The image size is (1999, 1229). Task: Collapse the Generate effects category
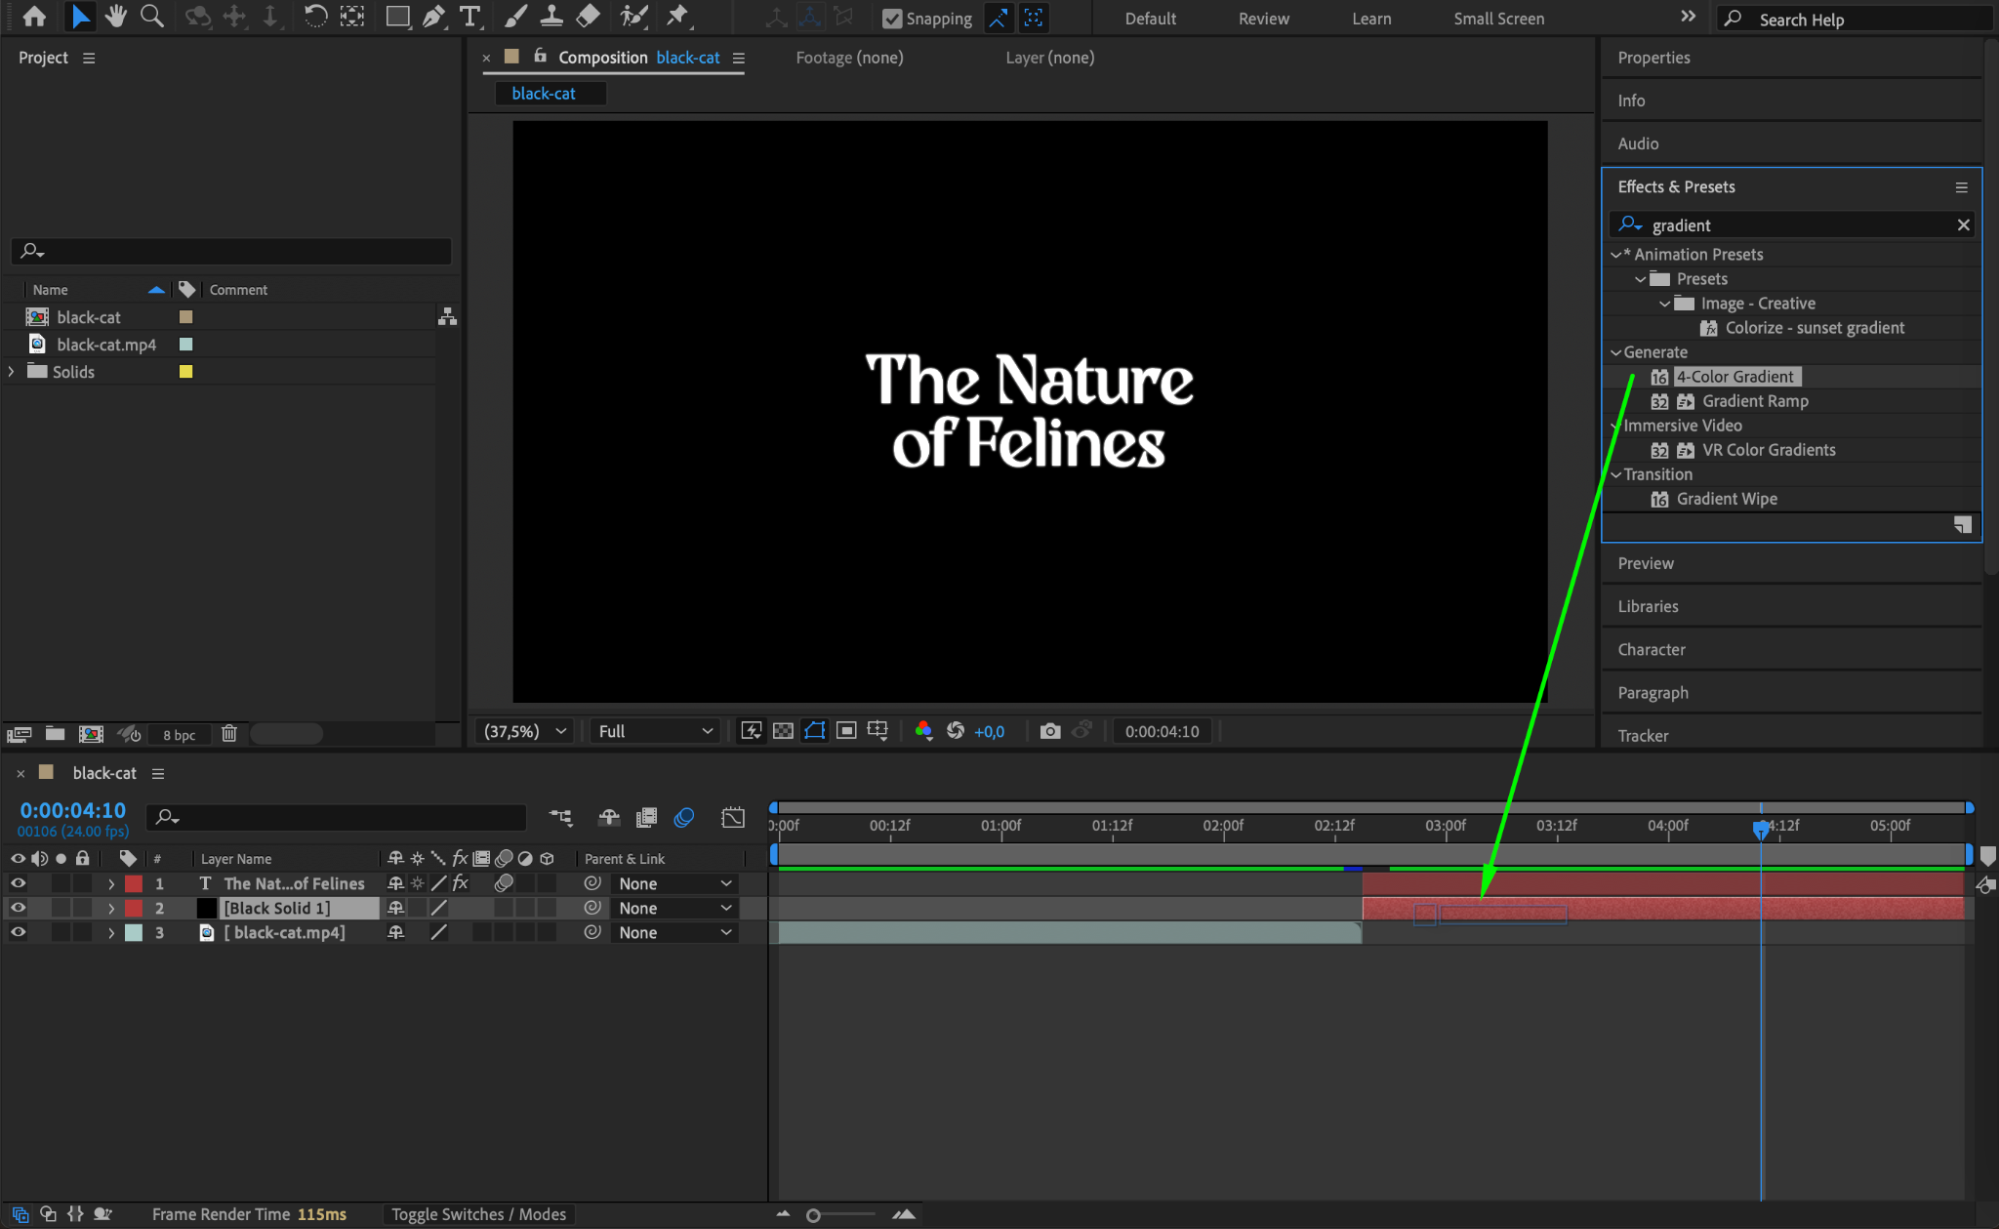(x=1616, y=352)
